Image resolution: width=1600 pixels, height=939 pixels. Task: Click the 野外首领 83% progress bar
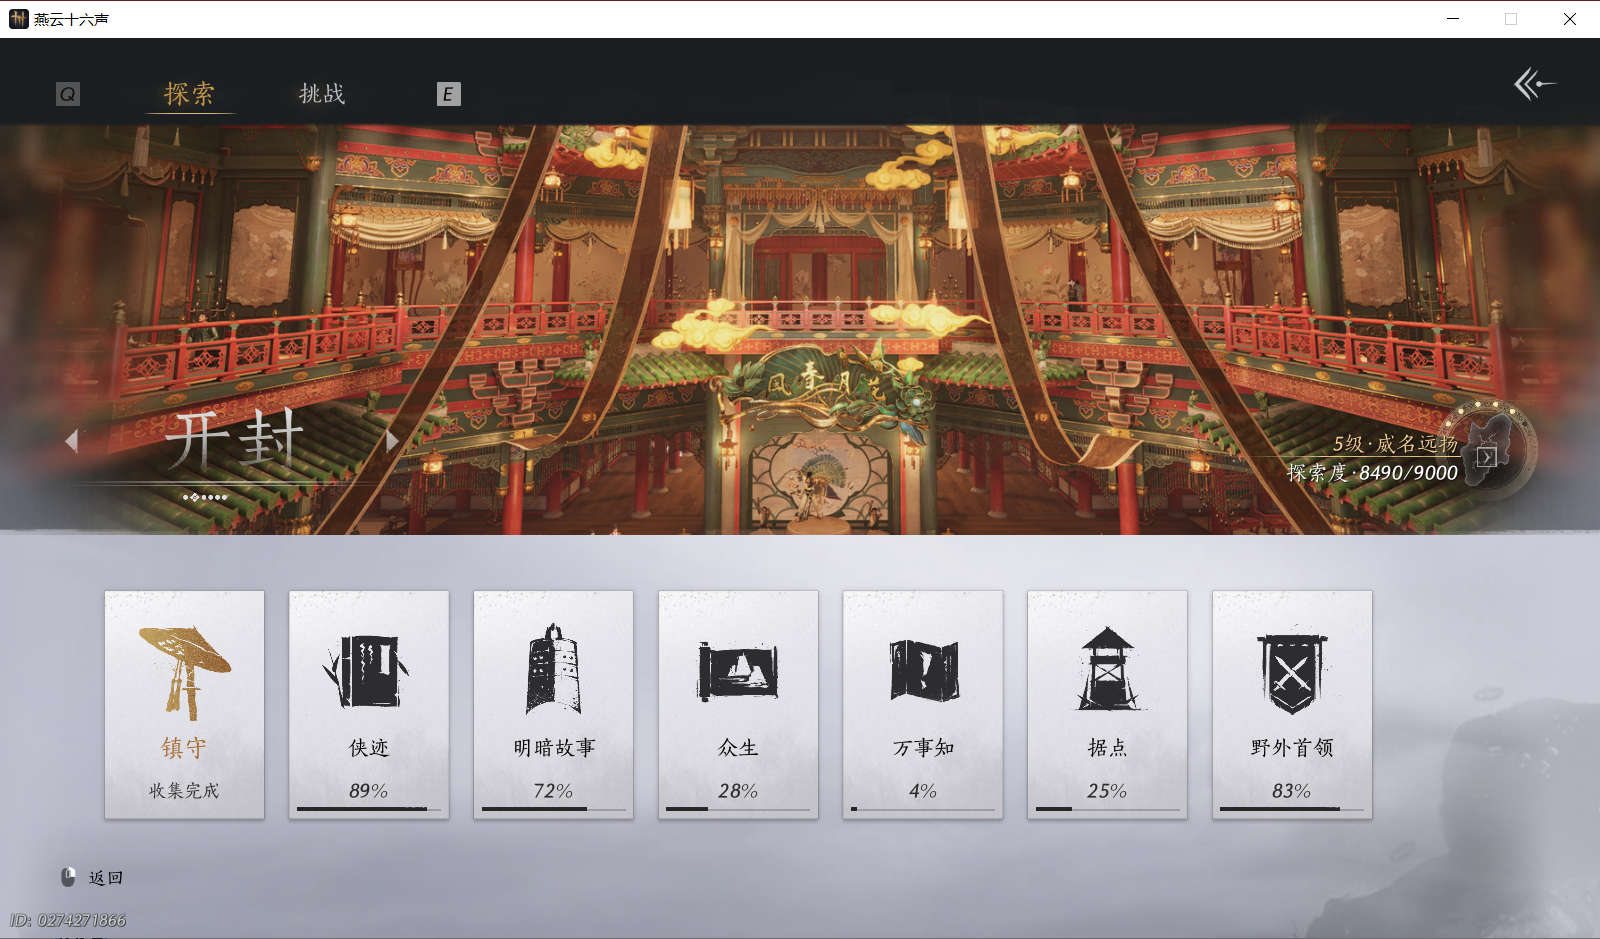point(1292,809)
